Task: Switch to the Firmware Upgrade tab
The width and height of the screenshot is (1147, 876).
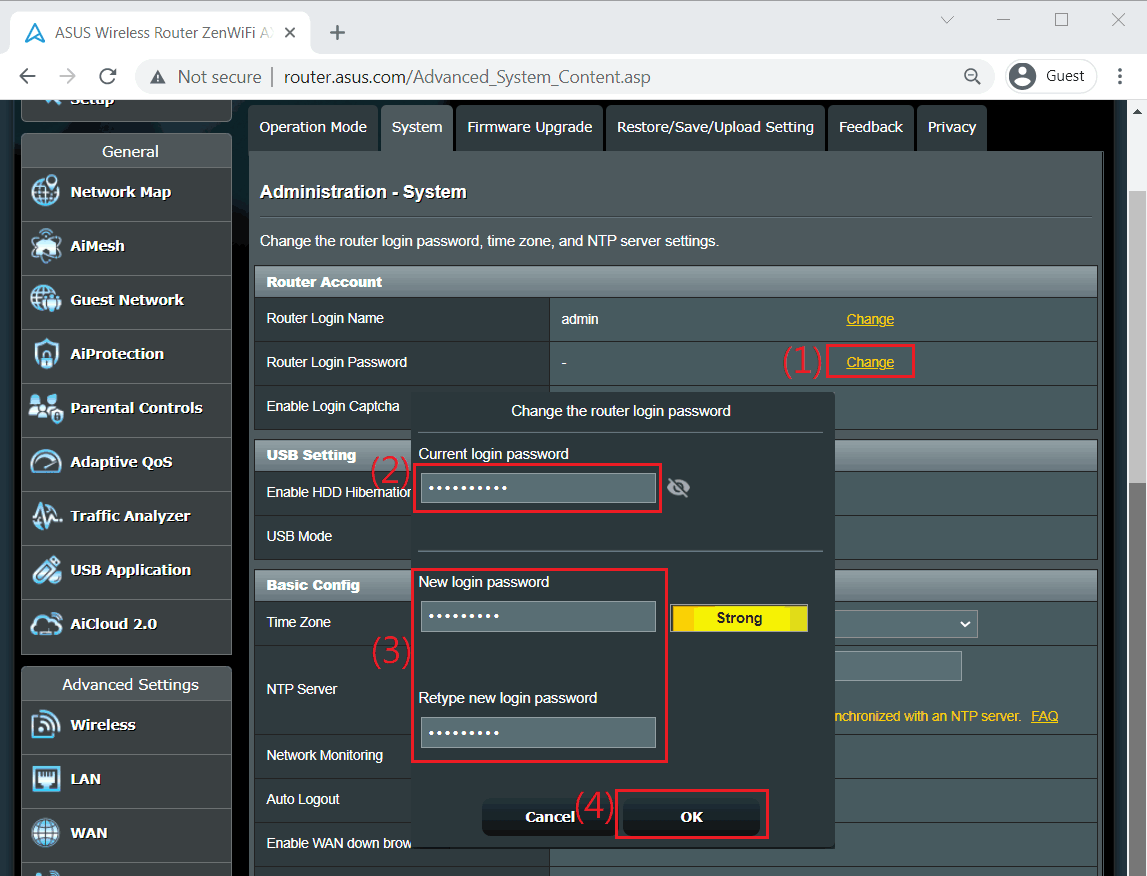Action: point(529,128)
